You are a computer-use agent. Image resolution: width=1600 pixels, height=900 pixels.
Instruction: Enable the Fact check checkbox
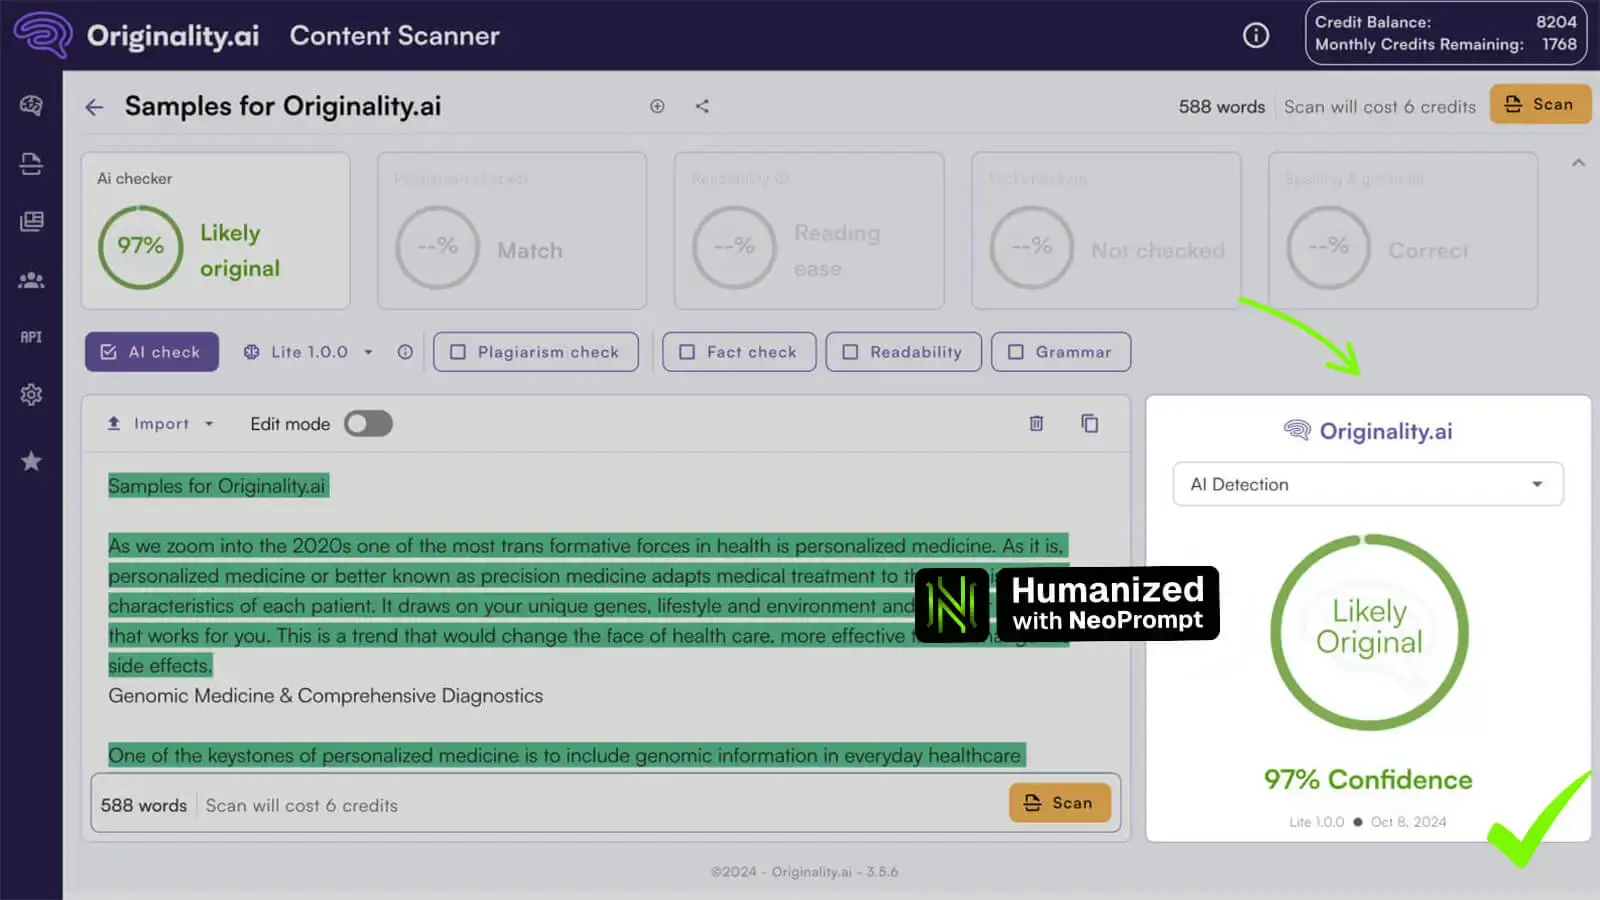tap(687, 352)
